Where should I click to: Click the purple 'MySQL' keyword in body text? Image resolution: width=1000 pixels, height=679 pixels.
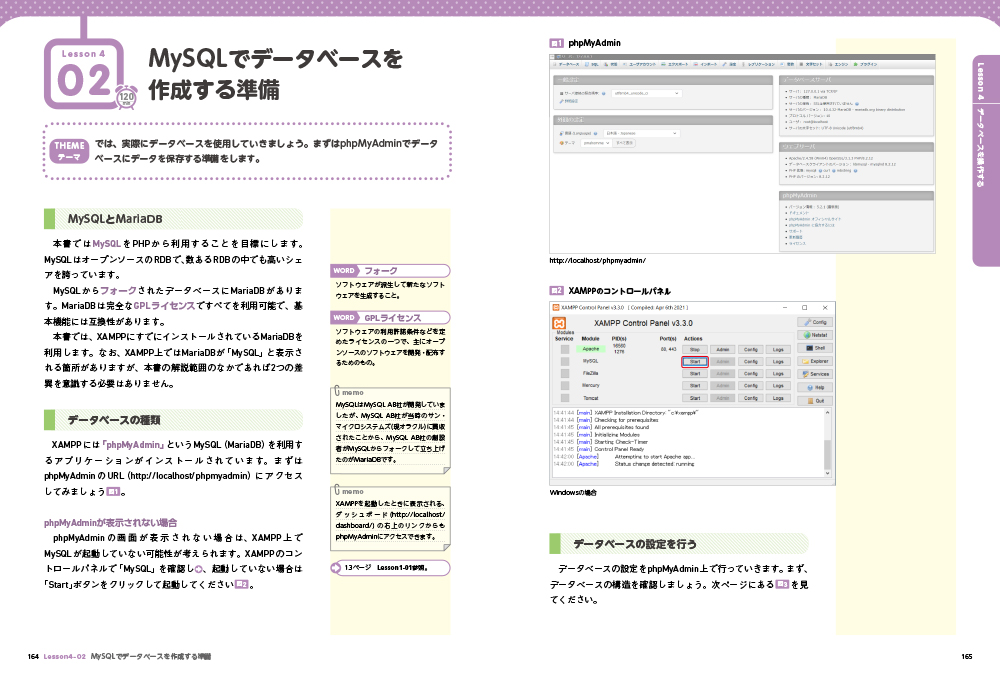[107, 244]
